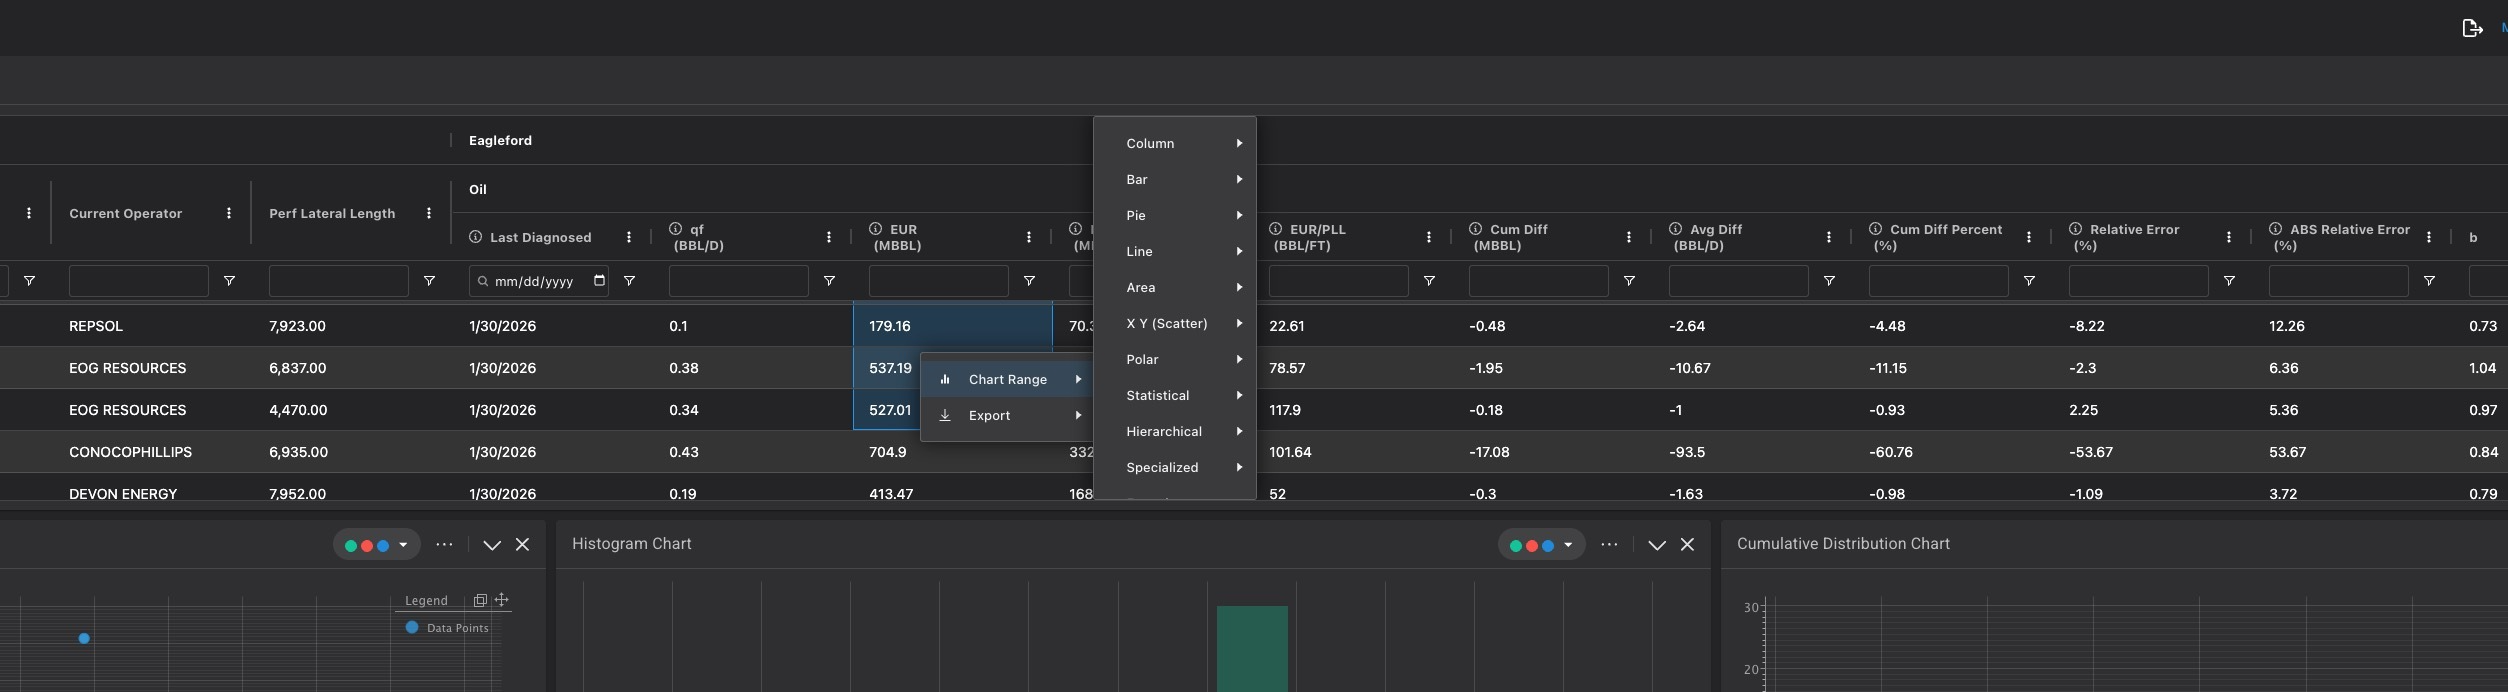Image resolution: width=2508 pixels, height=692 pixels.
Task: Open the calendar picker in the Last Diagnosed filter
Action: click(x=599, y=281)
